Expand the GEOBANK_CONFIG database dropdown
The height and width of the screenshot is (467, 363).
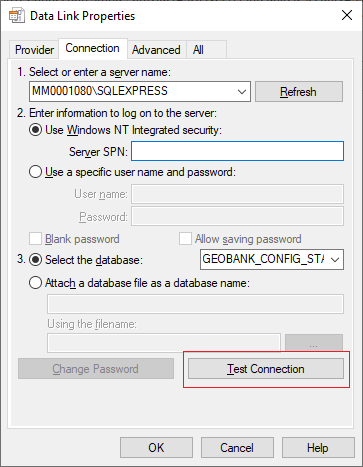(335, 260)
